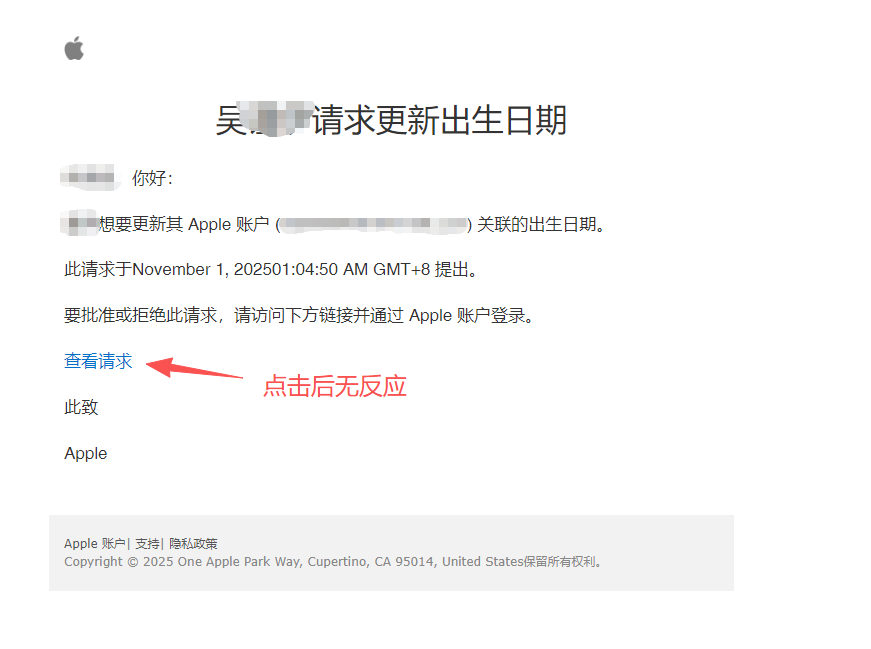Click the Apple signature below 此致
The image size is (871, 649).
tap(86, 453)
